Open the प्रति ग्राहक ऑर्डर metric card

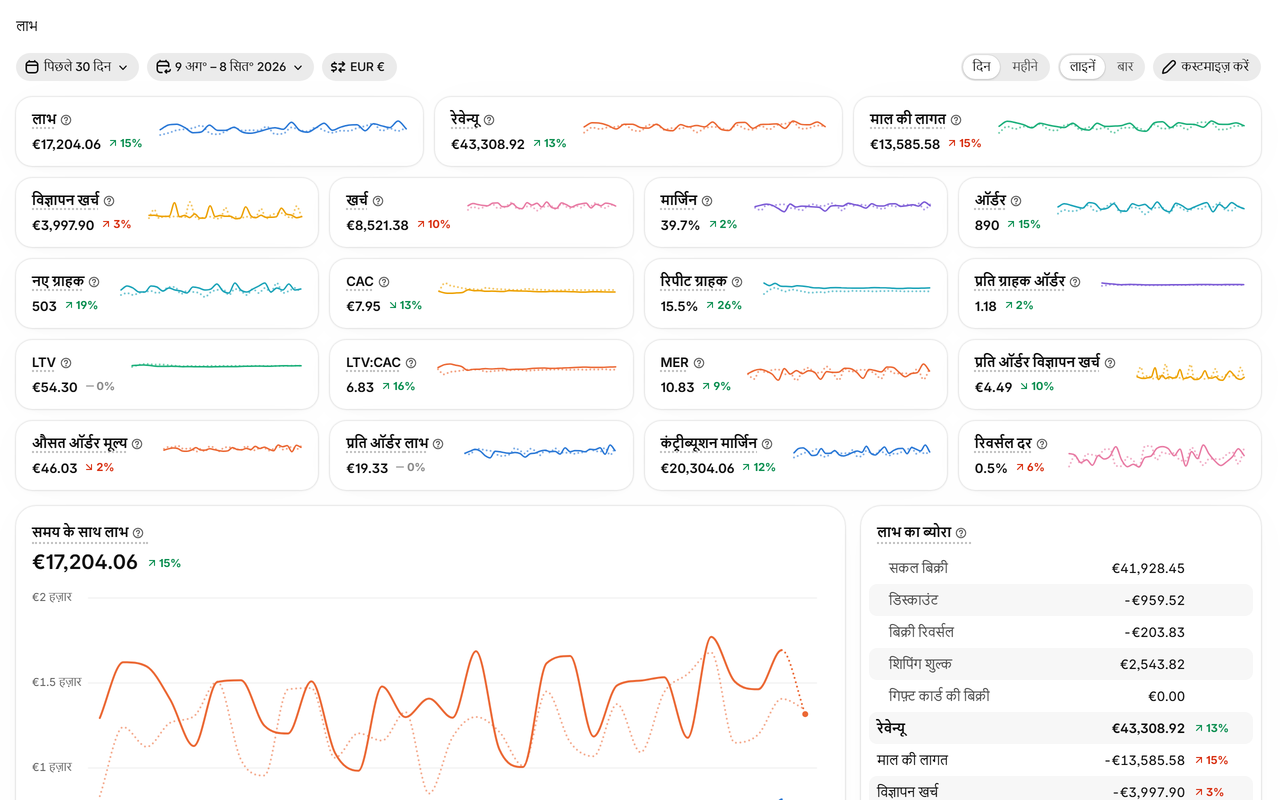point(1110,294)
